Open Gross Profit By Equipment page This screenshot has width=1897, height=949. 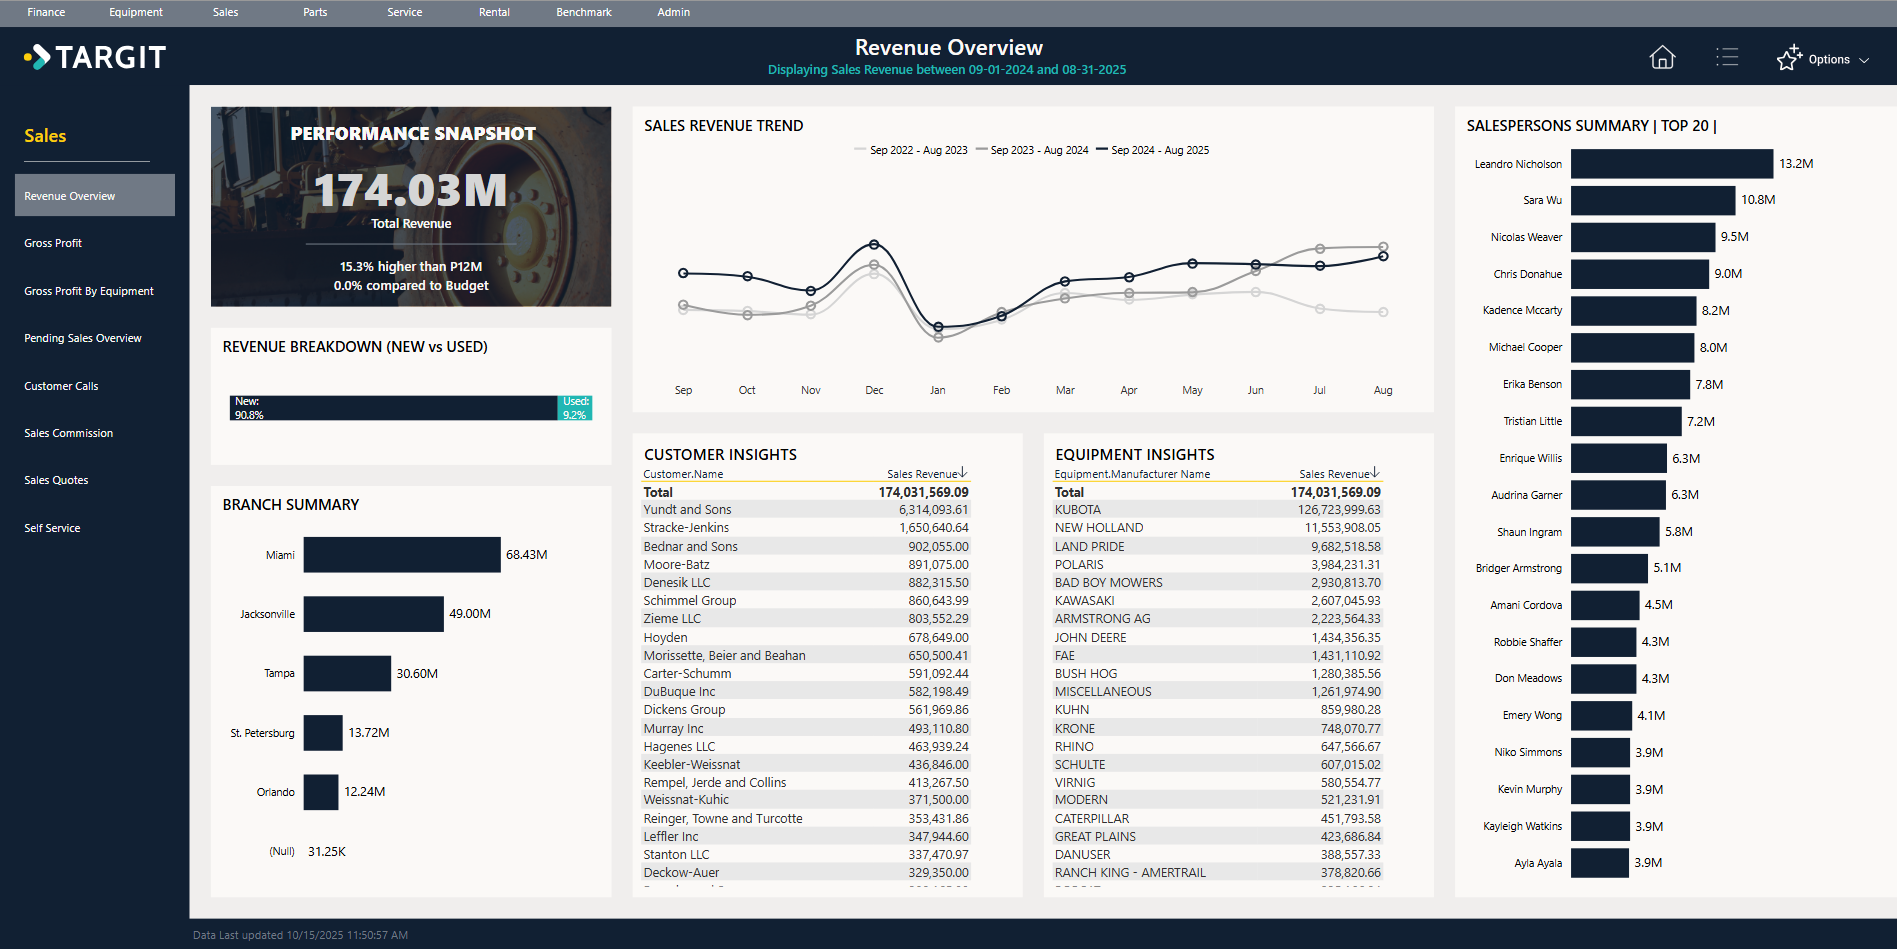(88, 290)
